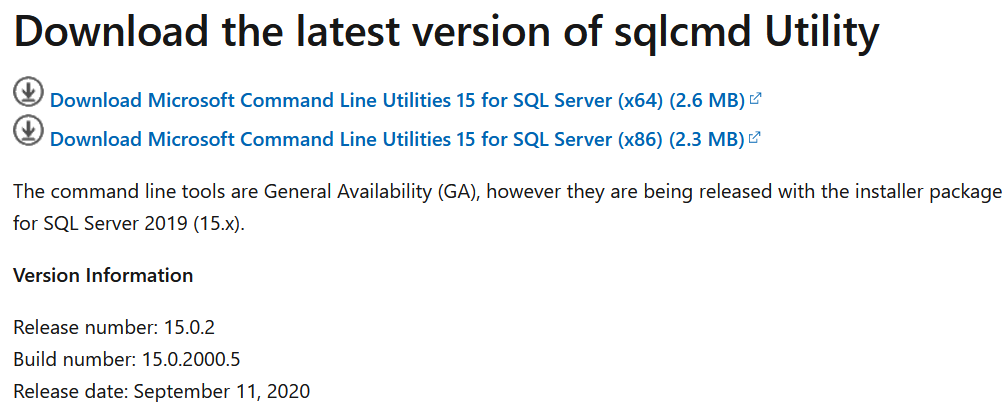Click the download arrow icon for x64 utilities
The width and height of the screenshot is (1005, 402).
28,93
